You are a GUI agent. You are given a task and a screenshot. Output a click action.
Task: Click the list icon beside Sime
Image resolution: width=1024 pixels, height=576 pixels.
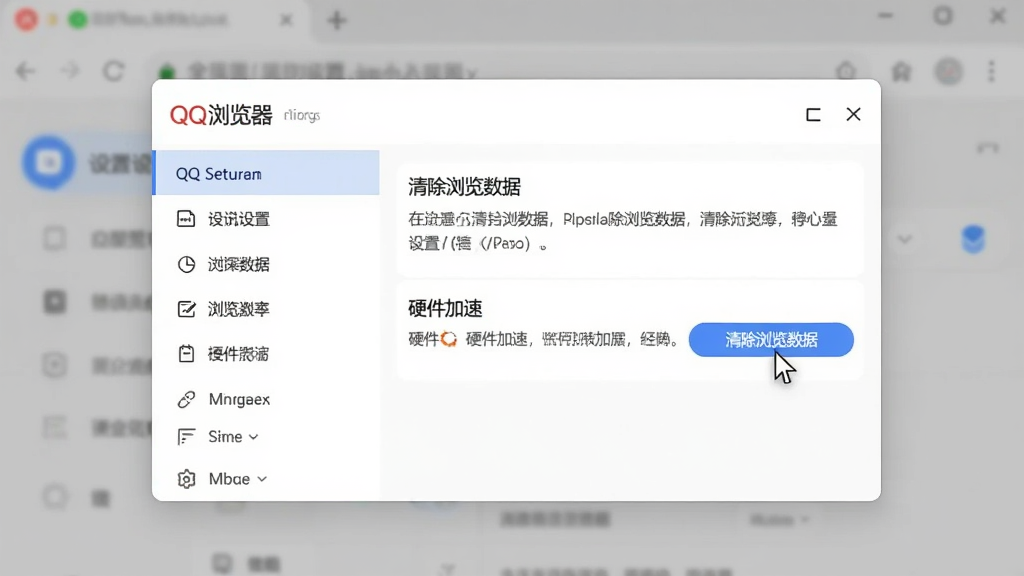pyautogui.click(x=186, y=436)
